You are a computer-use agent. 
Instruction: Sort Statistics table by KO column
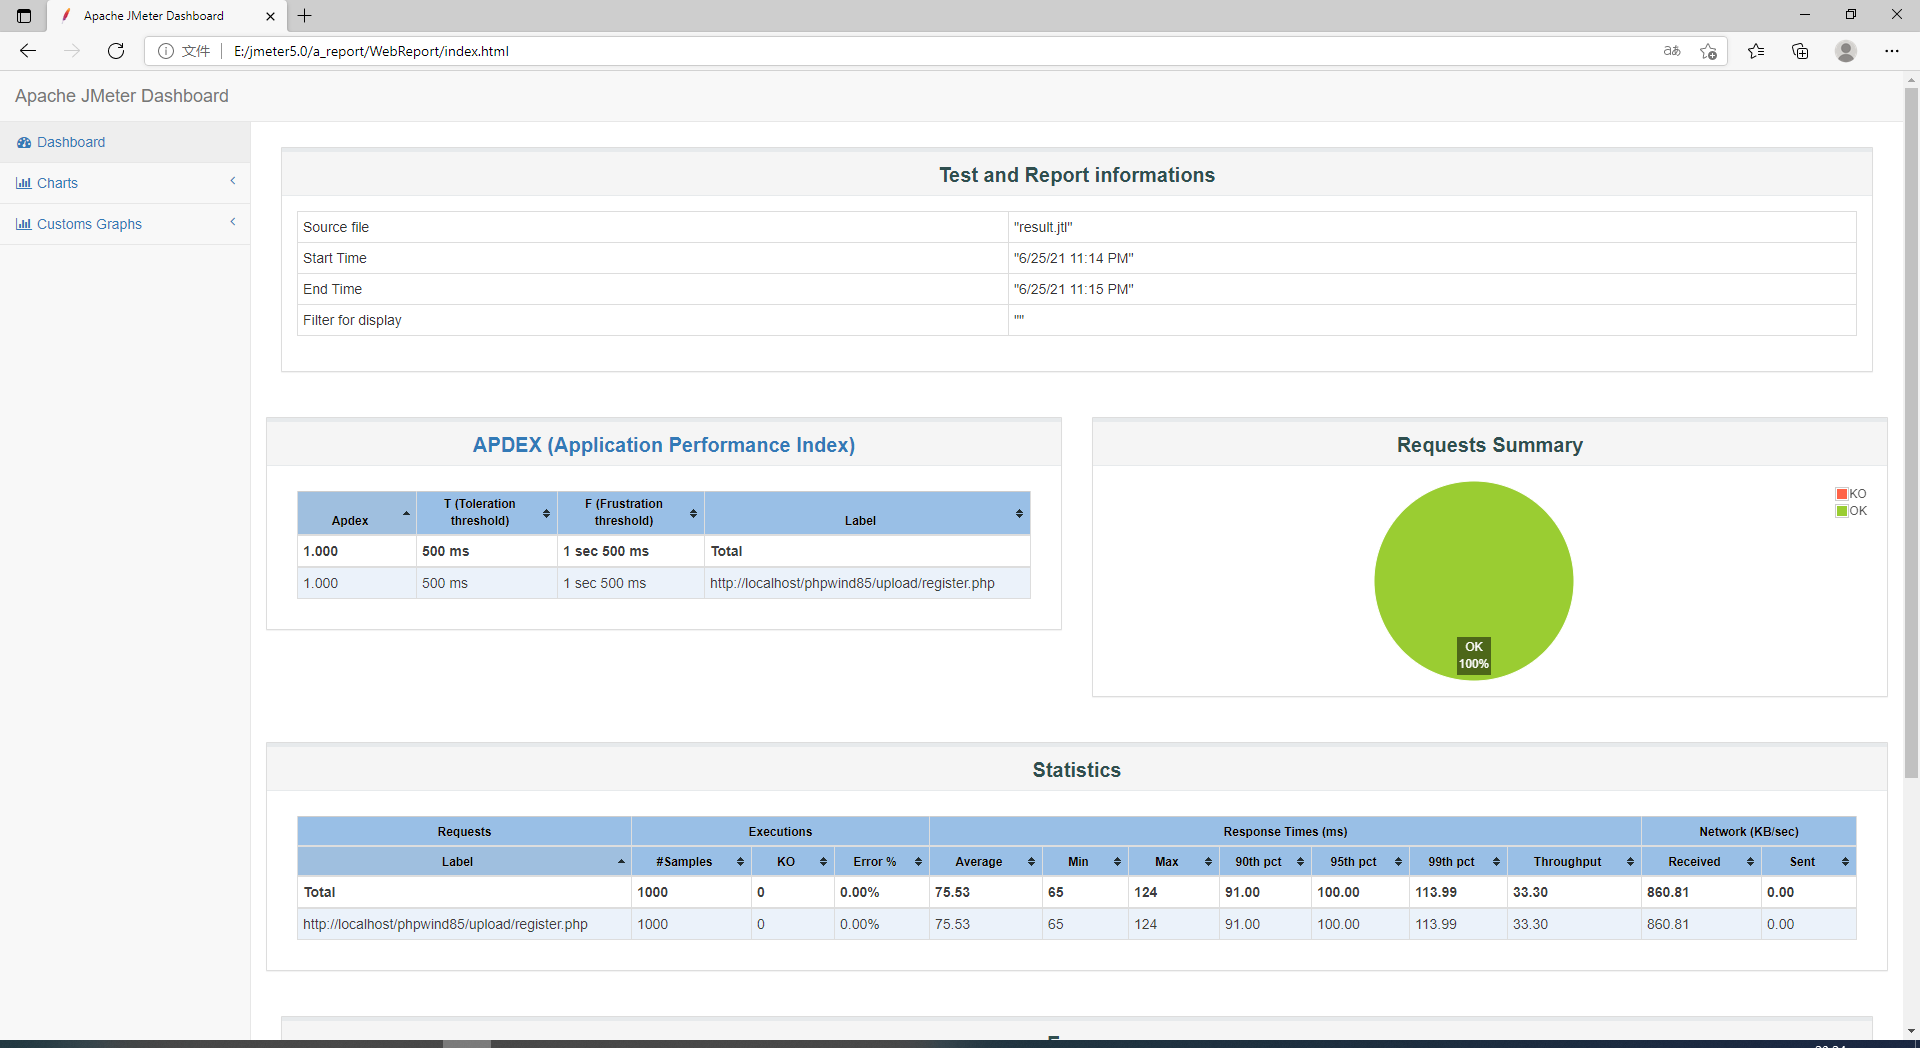click(792, 862)
